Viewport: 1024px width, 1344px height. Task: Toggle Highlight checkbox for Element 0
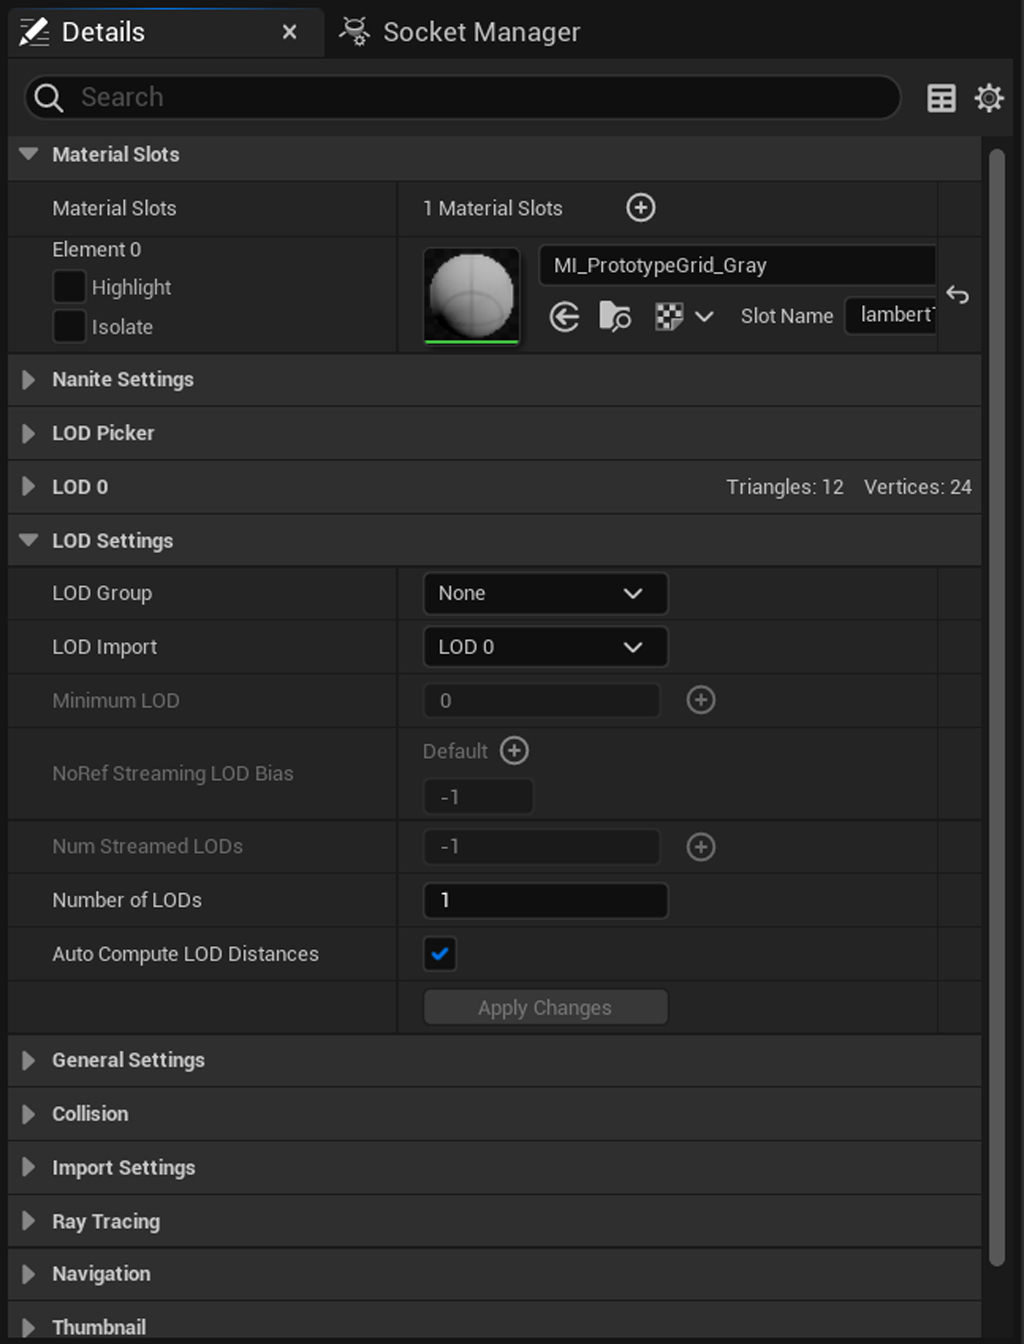point(69,287)
